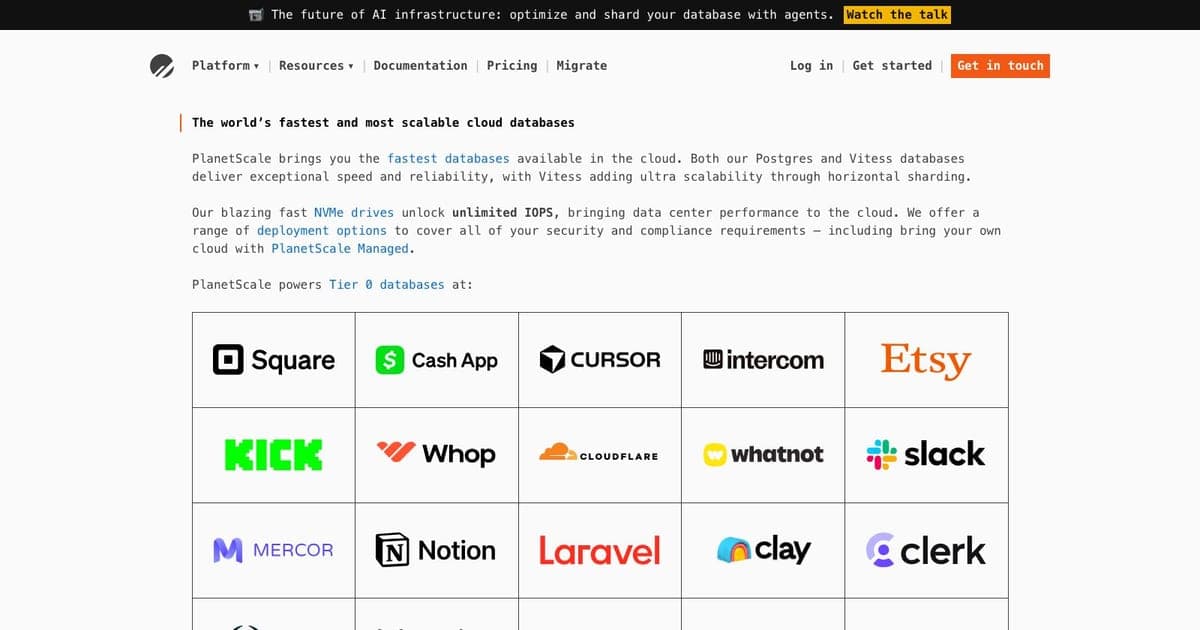Click the Intercom logo
Viewport: 1200px width, 630px height.
pos(763,360)
